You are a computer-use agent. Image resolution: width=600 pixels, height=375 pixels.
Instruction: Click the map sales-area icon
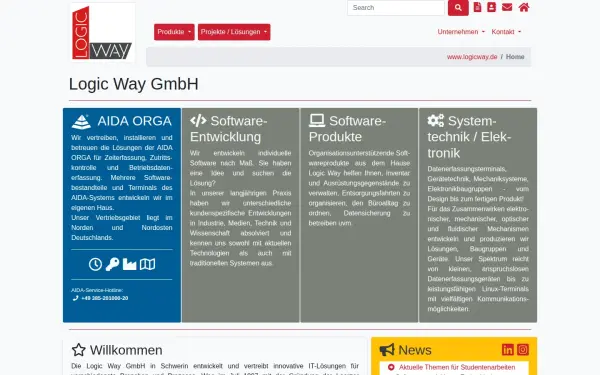coord(147,264)
